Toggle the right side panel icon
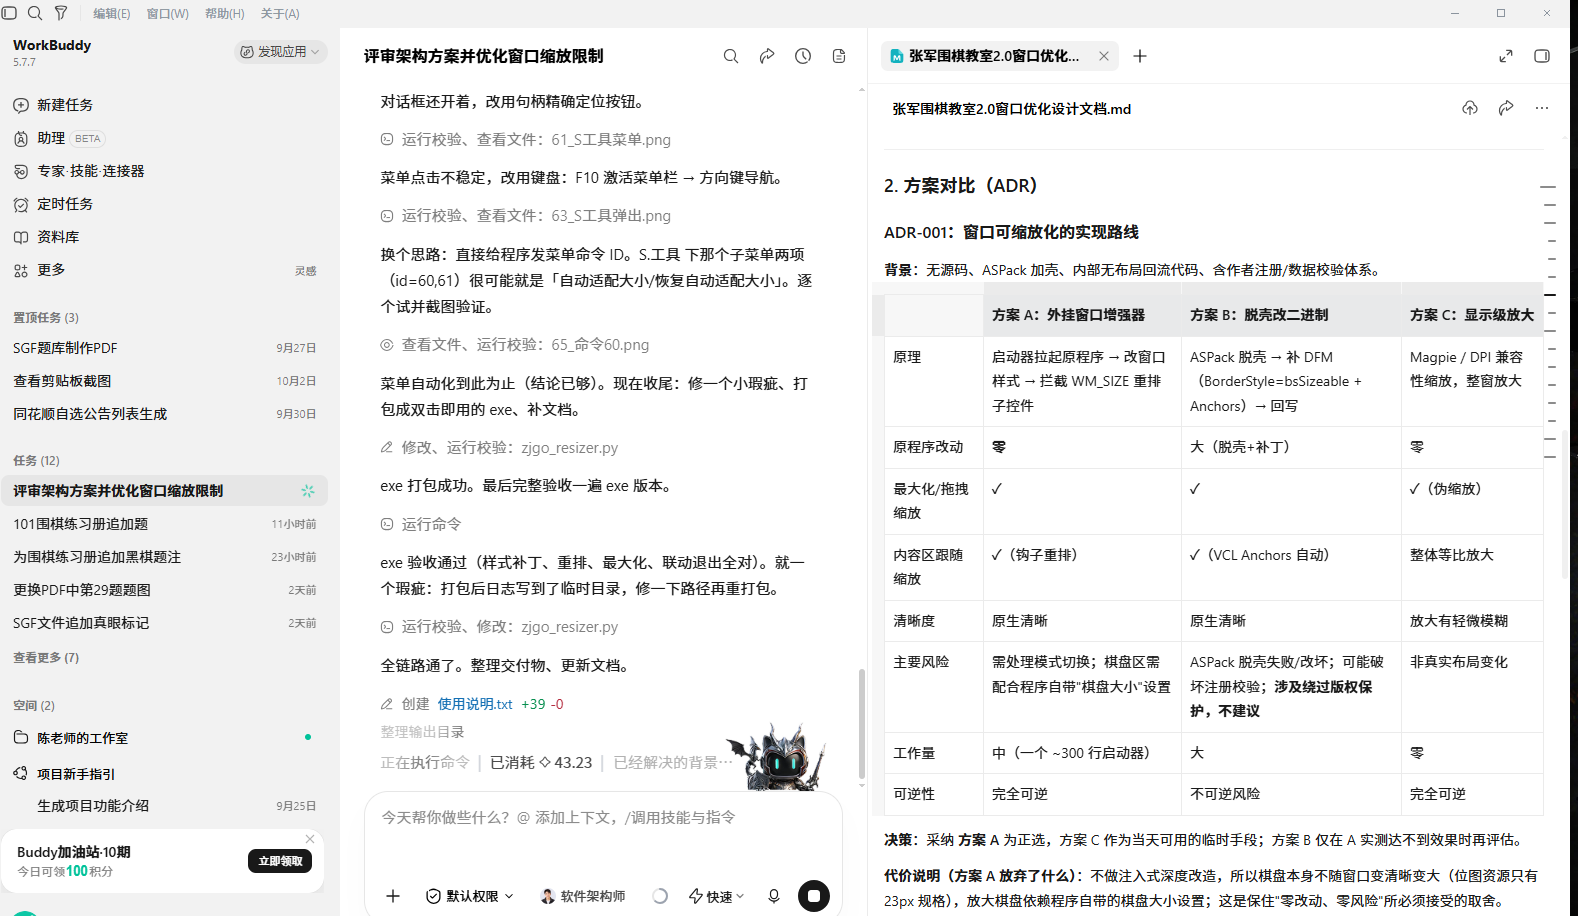Screen dimensions: 1578x916 (x=1542, y=56)
